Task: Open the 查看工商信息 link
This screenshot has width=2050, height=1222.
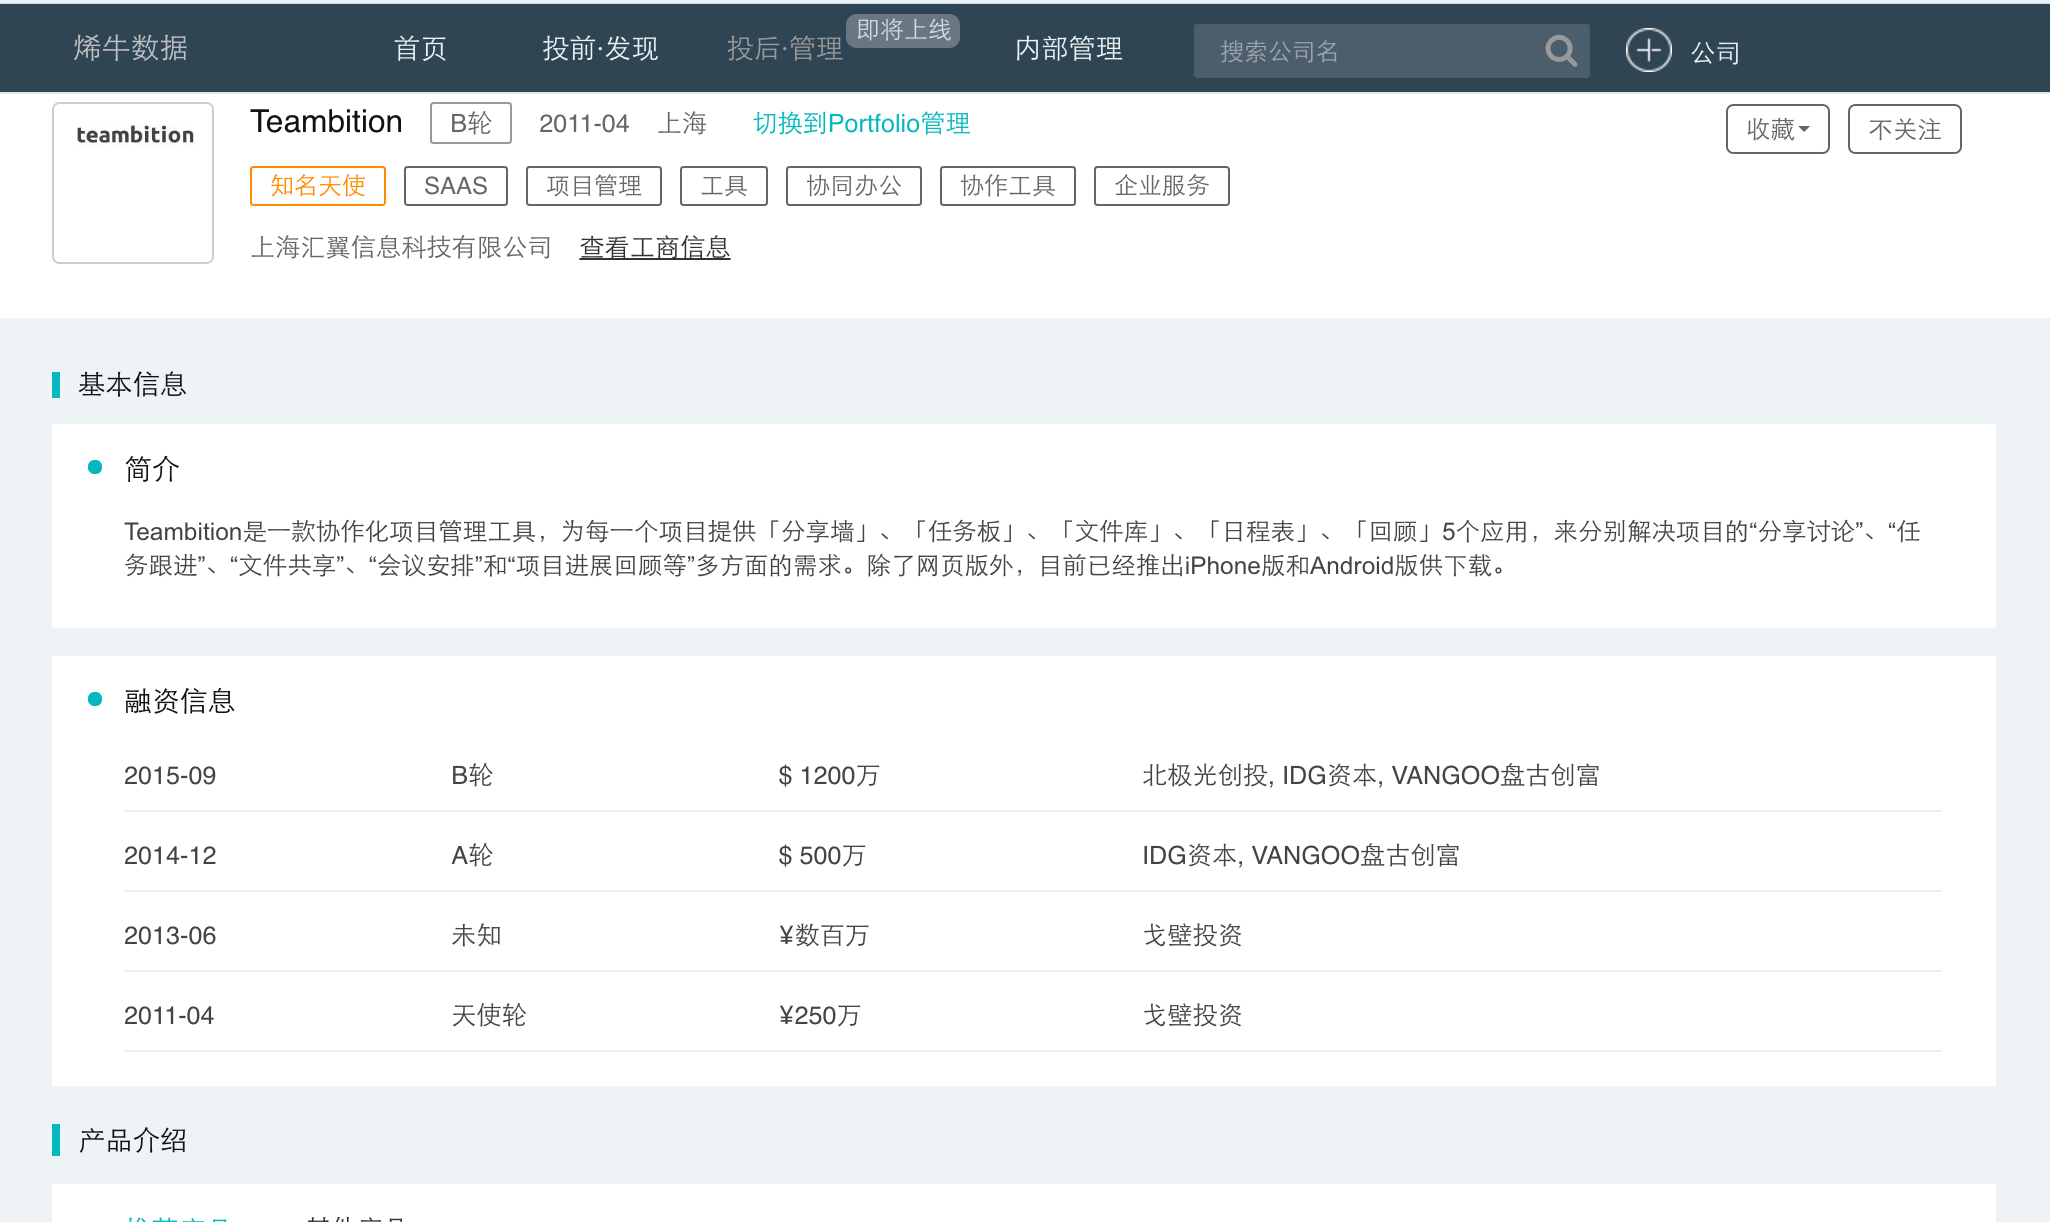Action: [x=655, y=247]
